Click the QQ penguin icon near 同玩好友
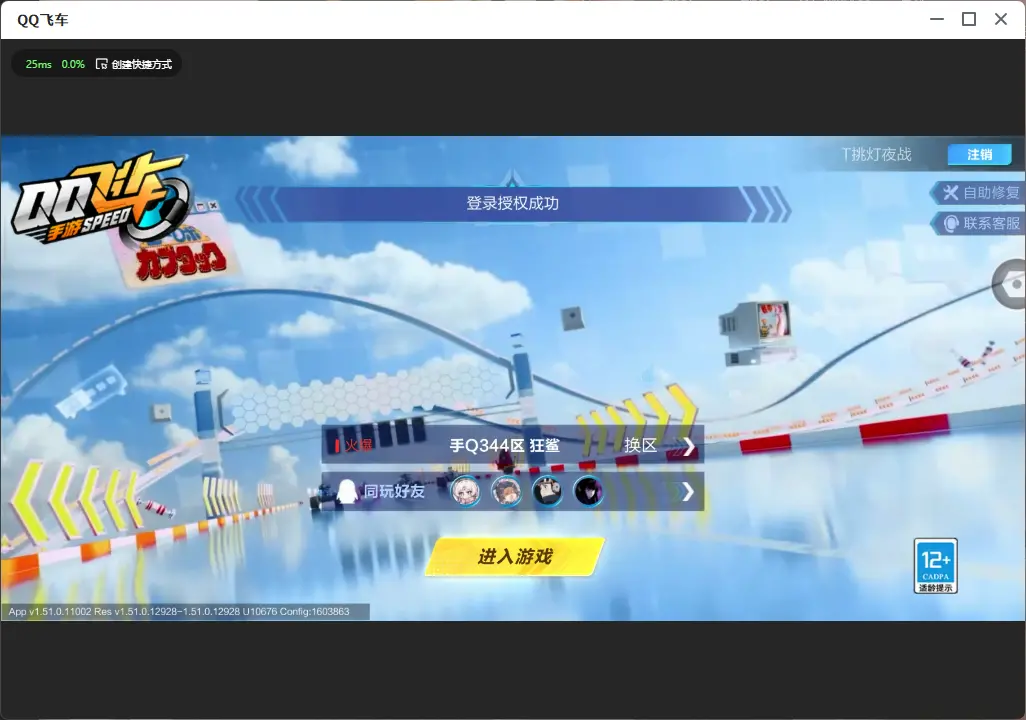 click(x=347, y=491)
